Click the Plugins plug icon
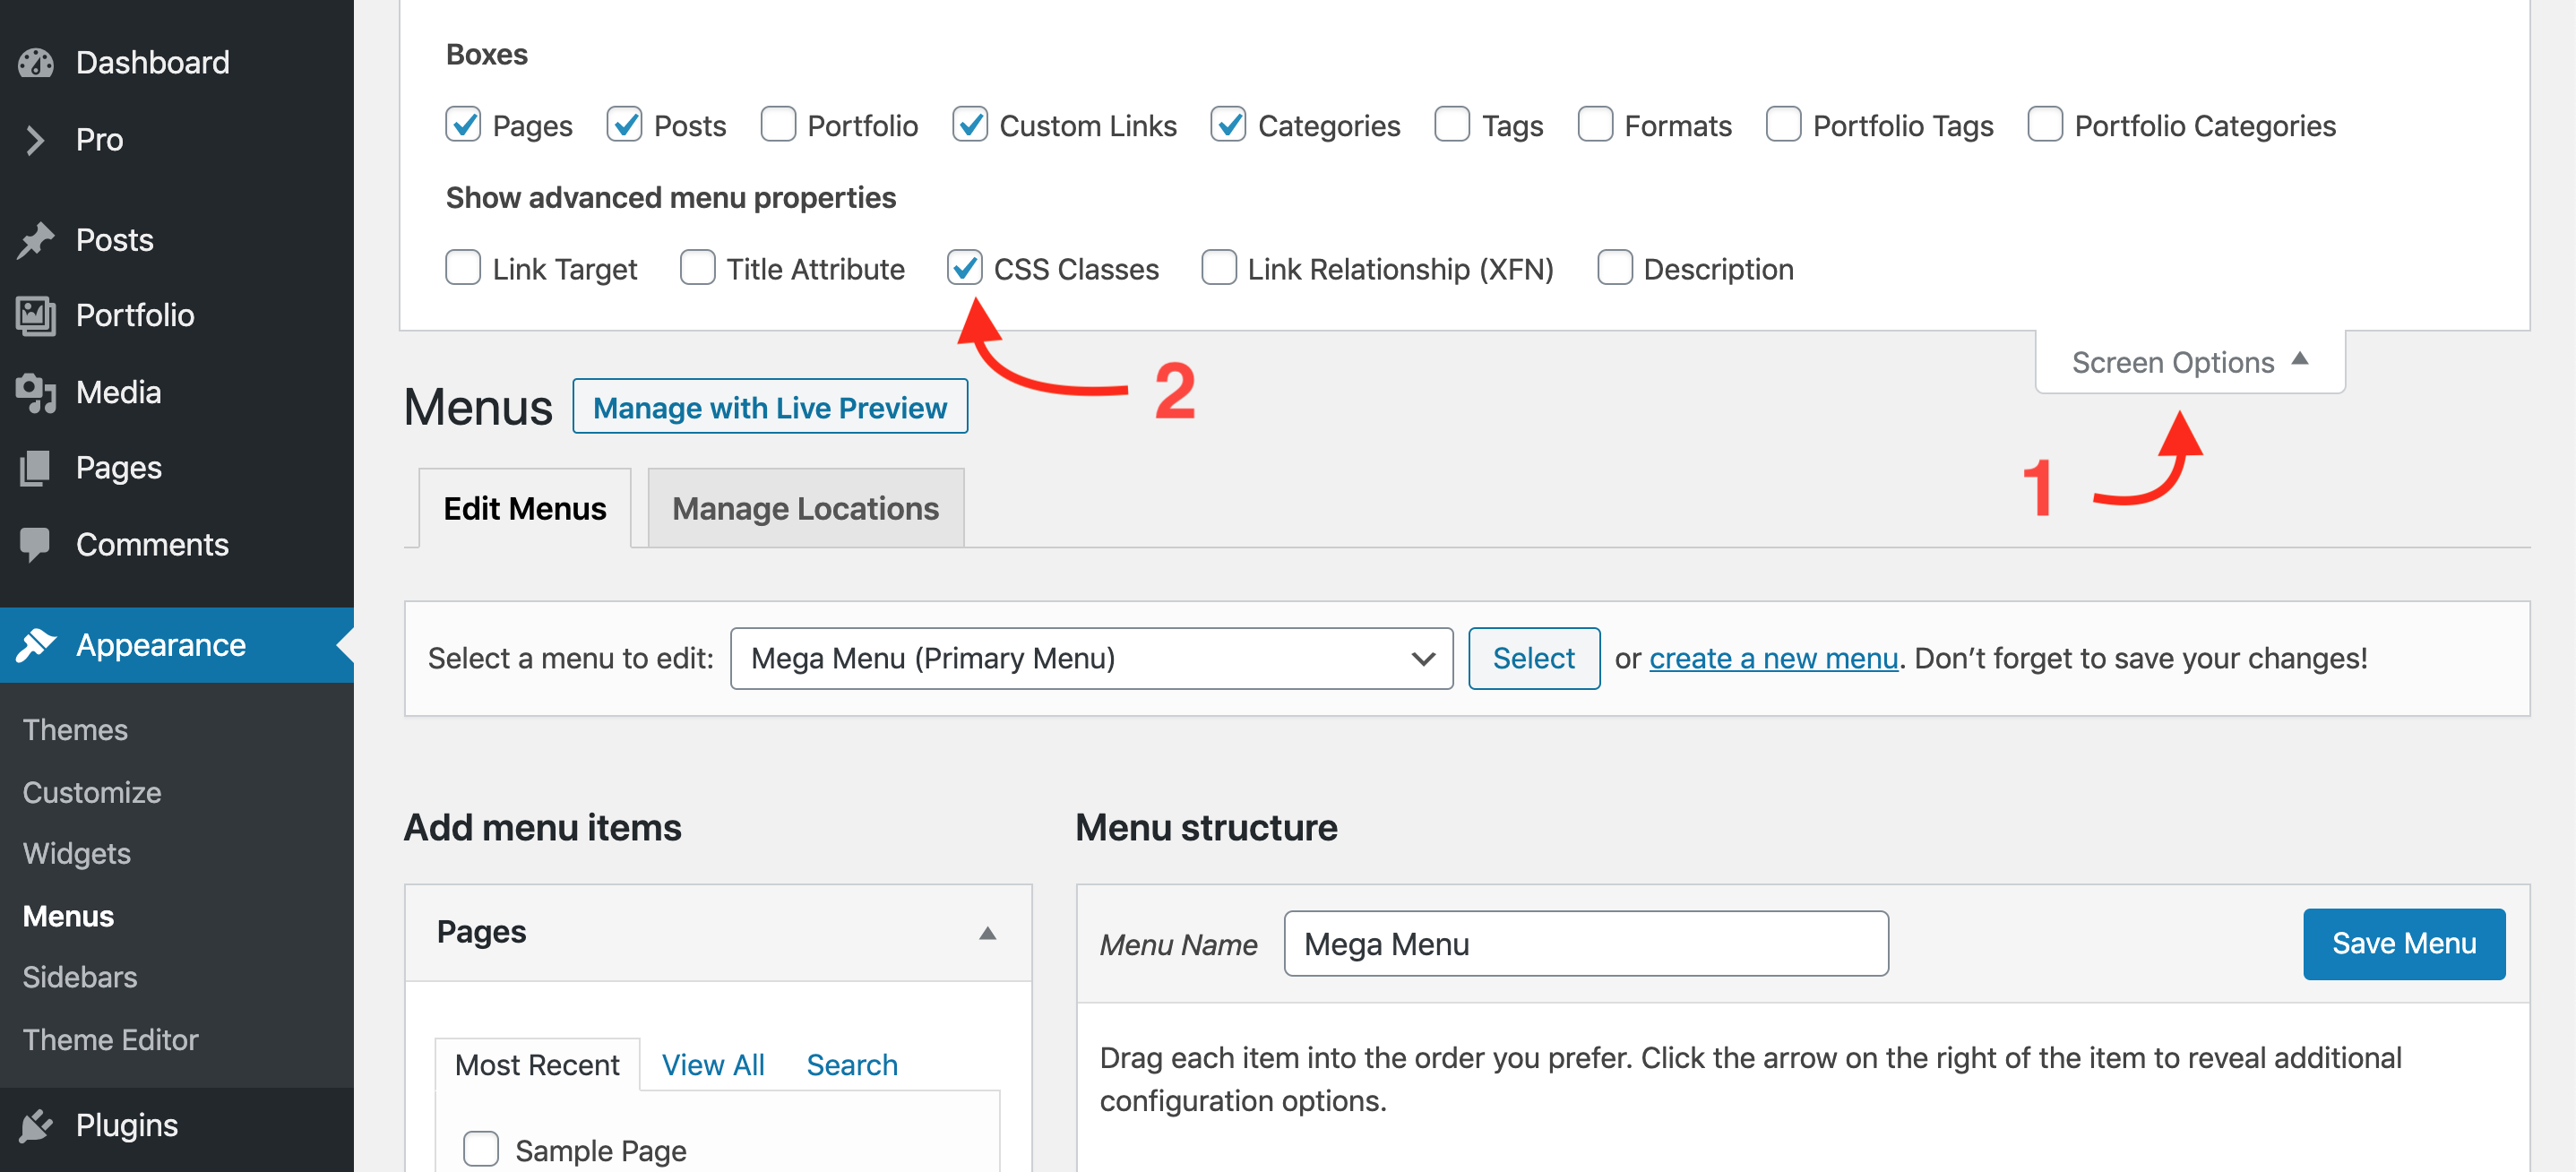2576x1172 pixels. click(36, 1125)
